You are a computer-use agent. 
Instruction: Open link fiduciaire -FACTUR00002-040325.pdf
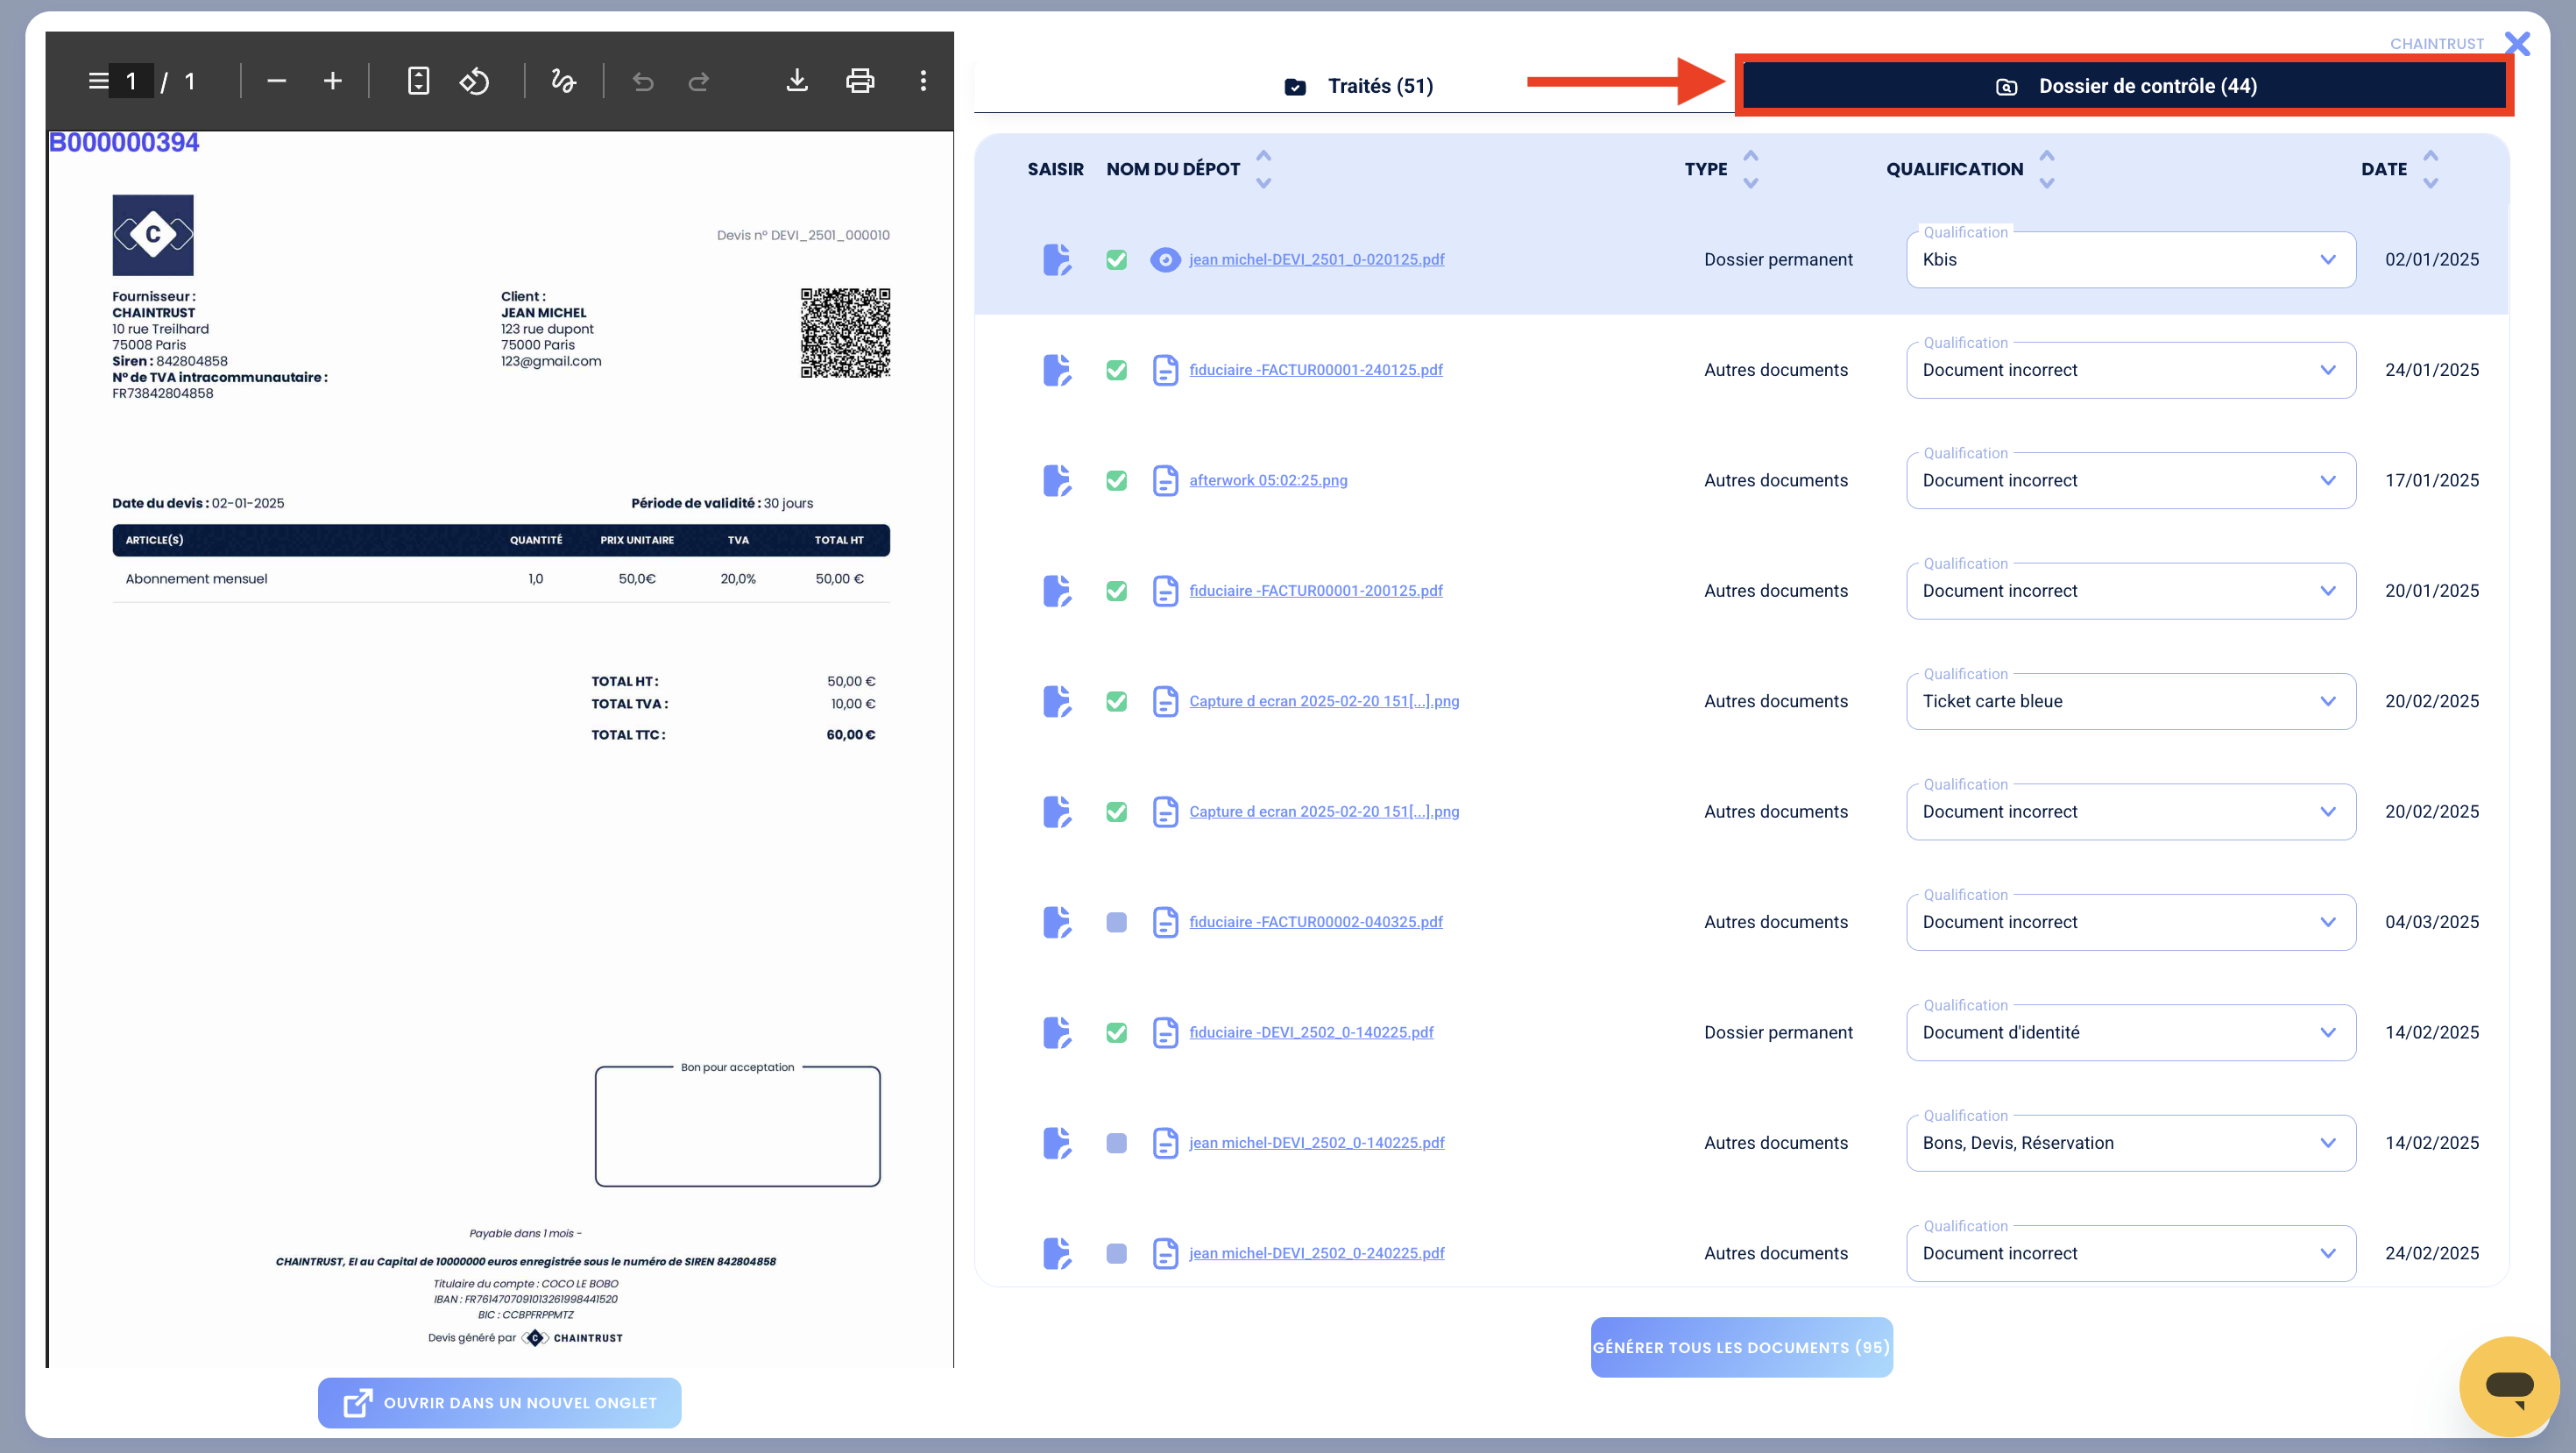click(x=1315, y=922)
